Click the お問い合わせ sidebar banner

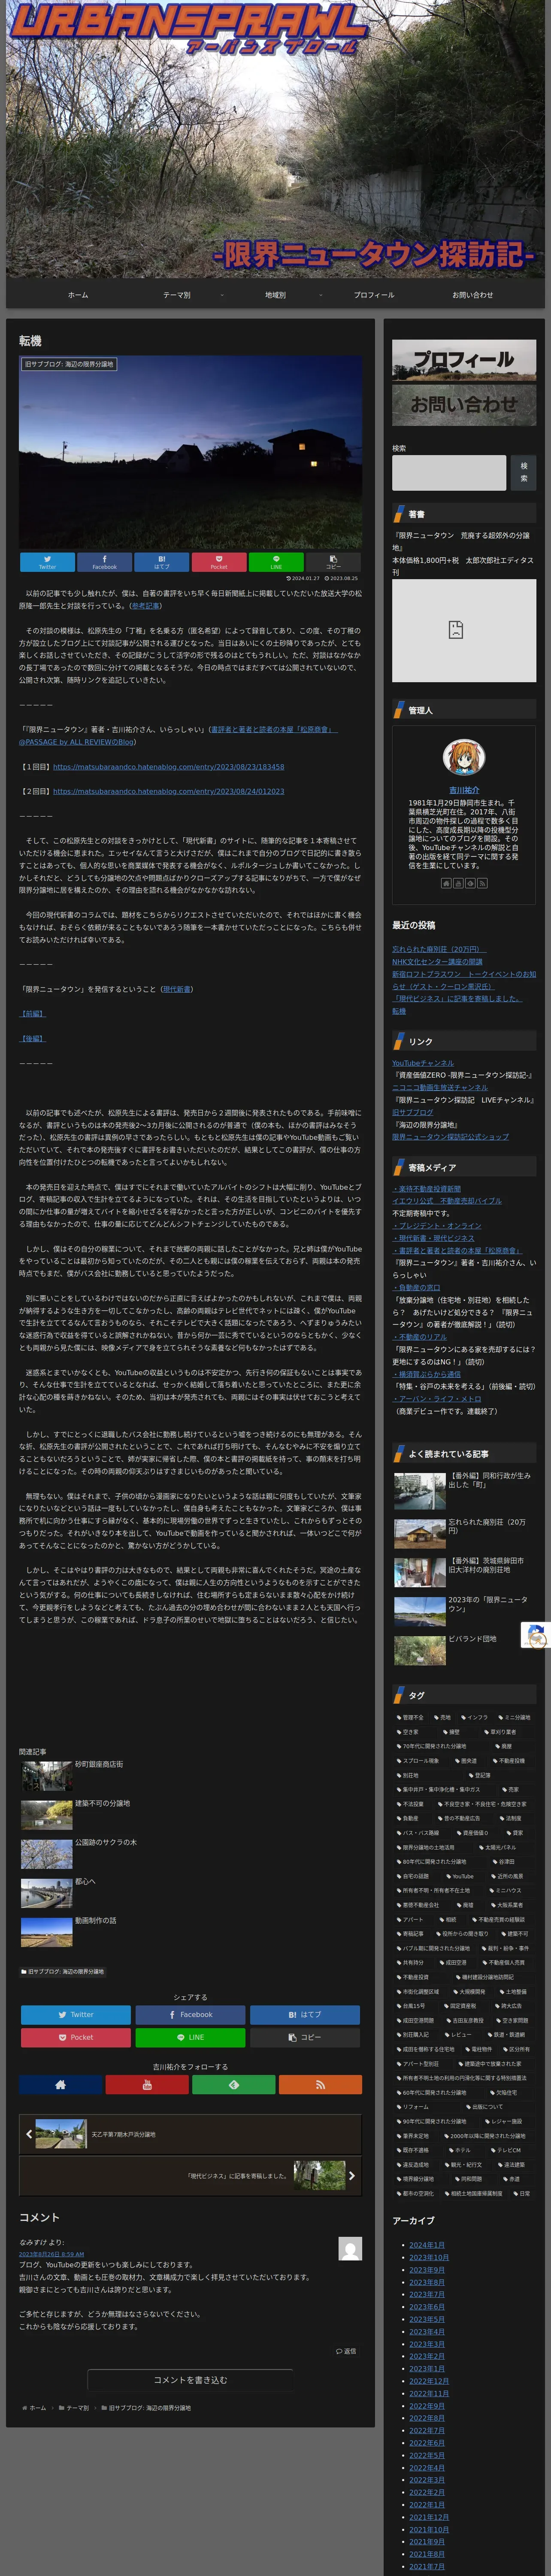point(463,405)
